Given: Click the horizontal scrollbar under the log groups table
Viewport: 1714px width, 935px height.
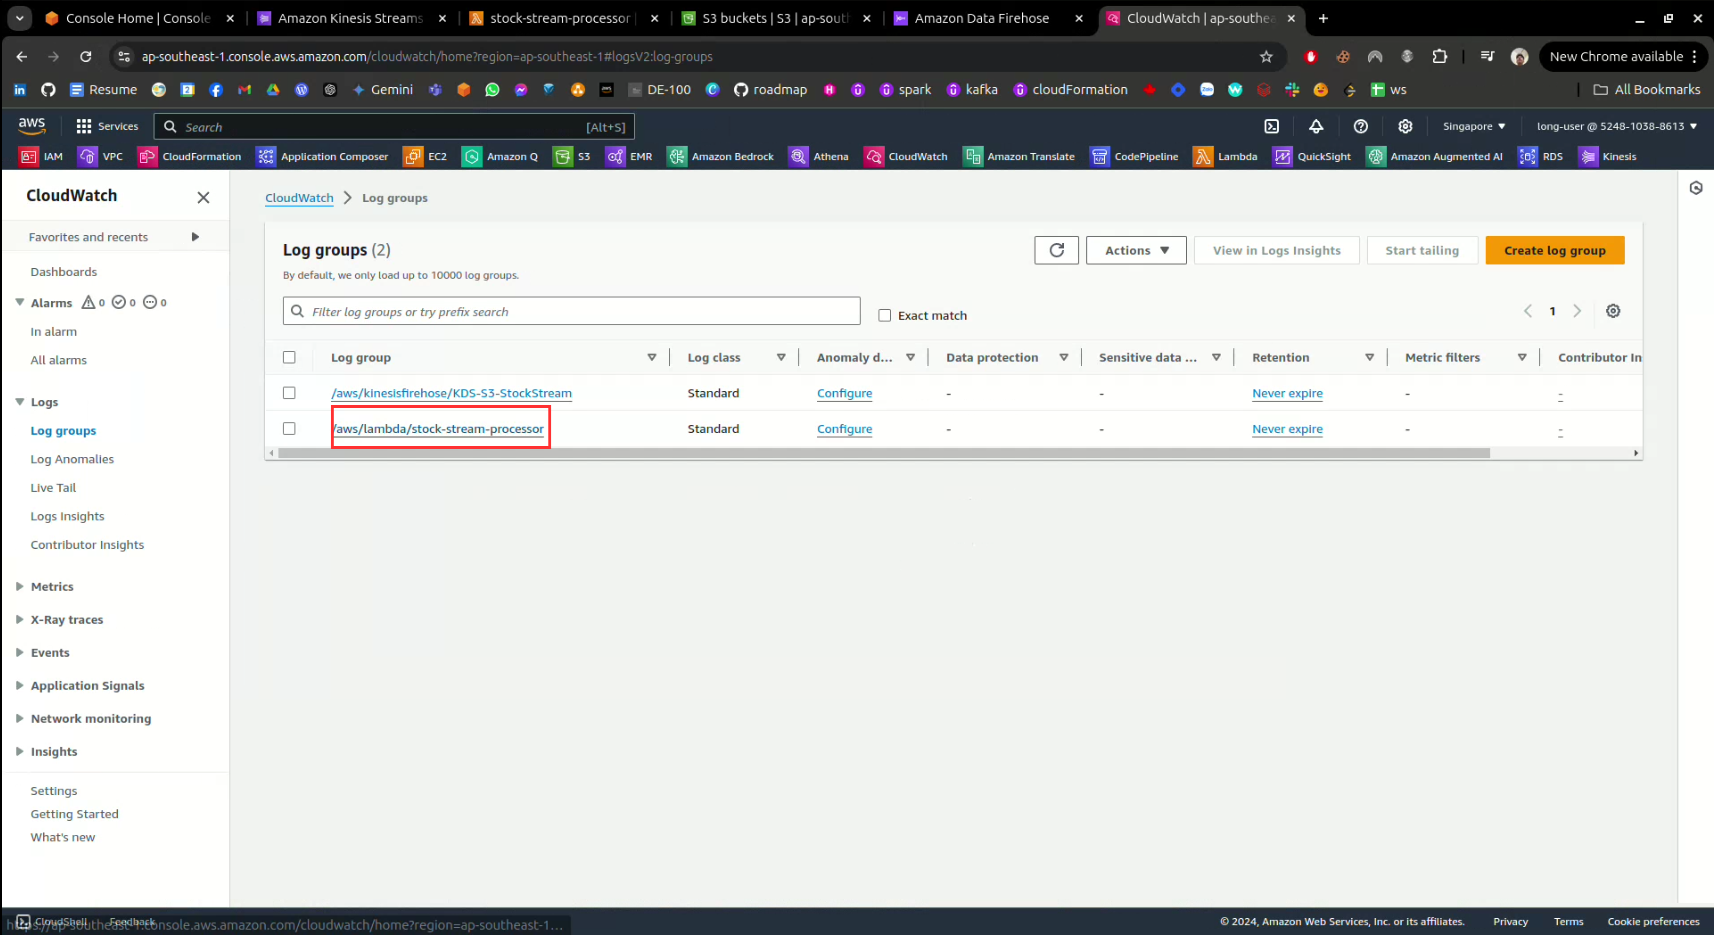Looking at the screenshot, I should 883,453.
